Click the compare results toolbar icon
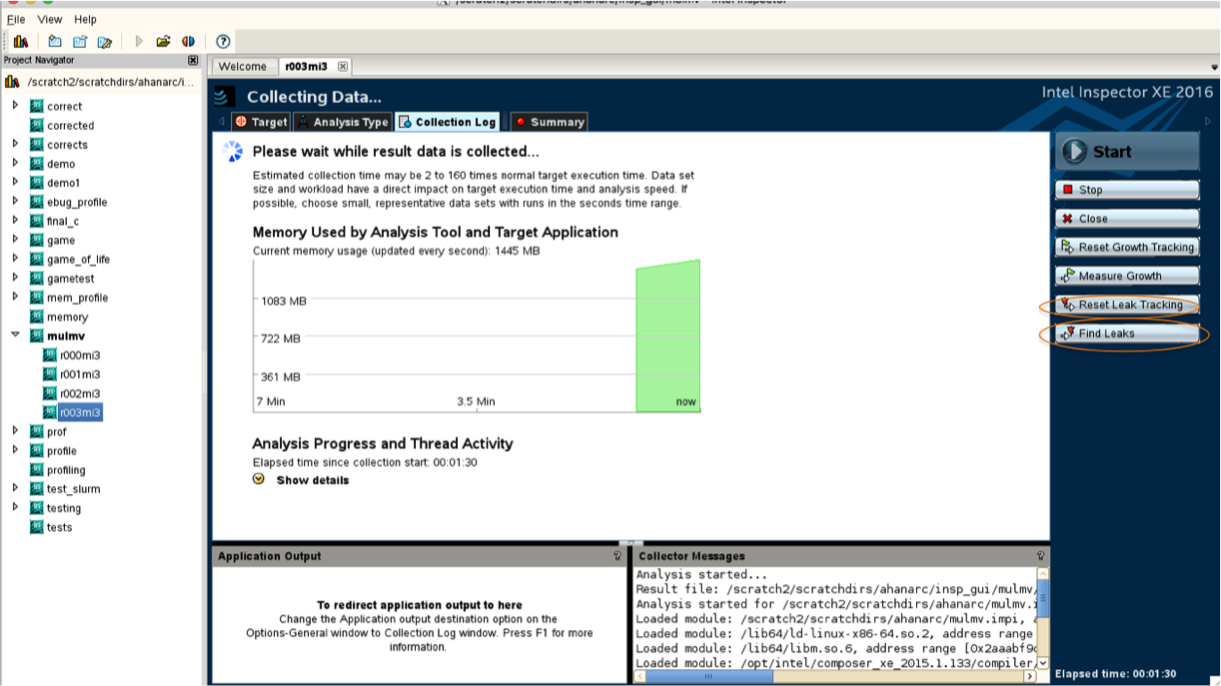The height and width of the screenshot is (686, 1221). tap(190, 41)
